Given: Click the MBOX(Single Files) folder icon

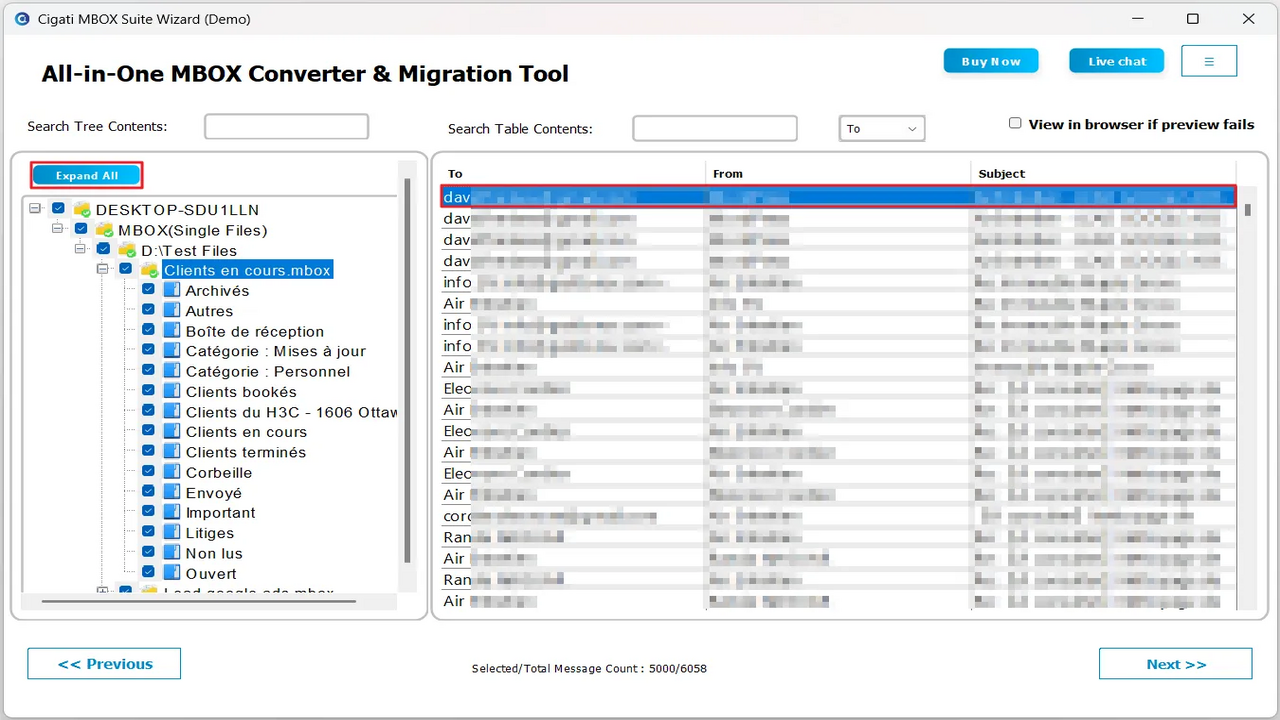Looking at the screenshot, I should [104, 230].
